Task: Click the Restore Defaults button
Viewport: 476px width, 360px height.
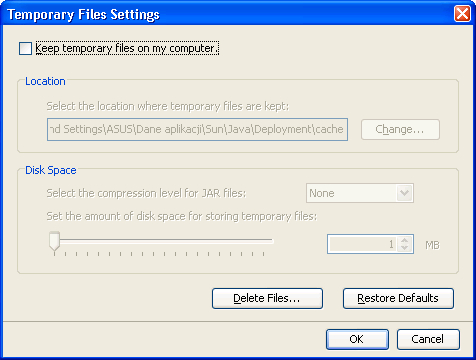Action: 398,298
